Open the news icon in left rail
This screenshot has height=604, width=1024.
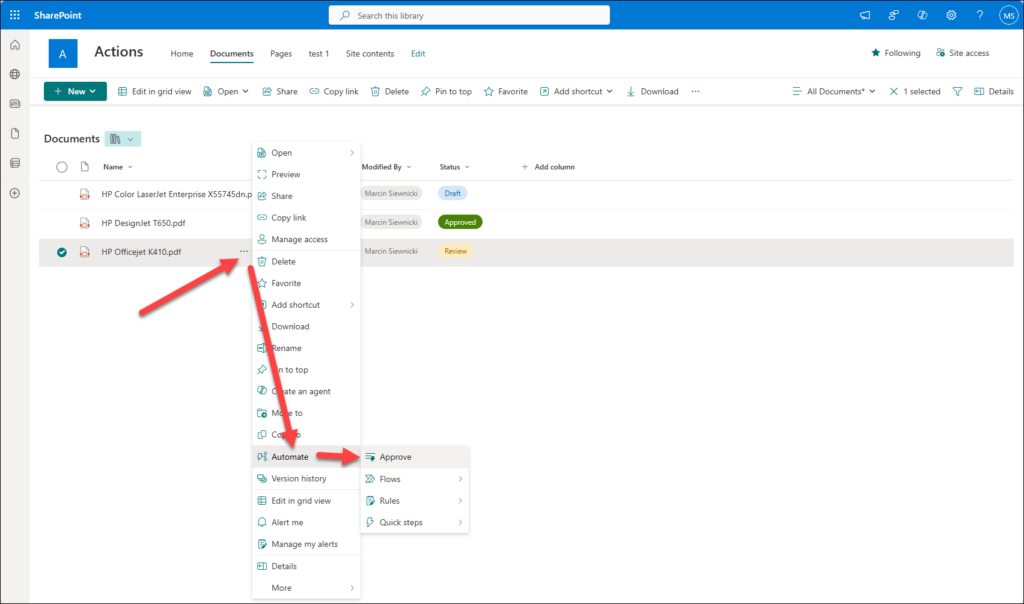click(x=15, y=104)
